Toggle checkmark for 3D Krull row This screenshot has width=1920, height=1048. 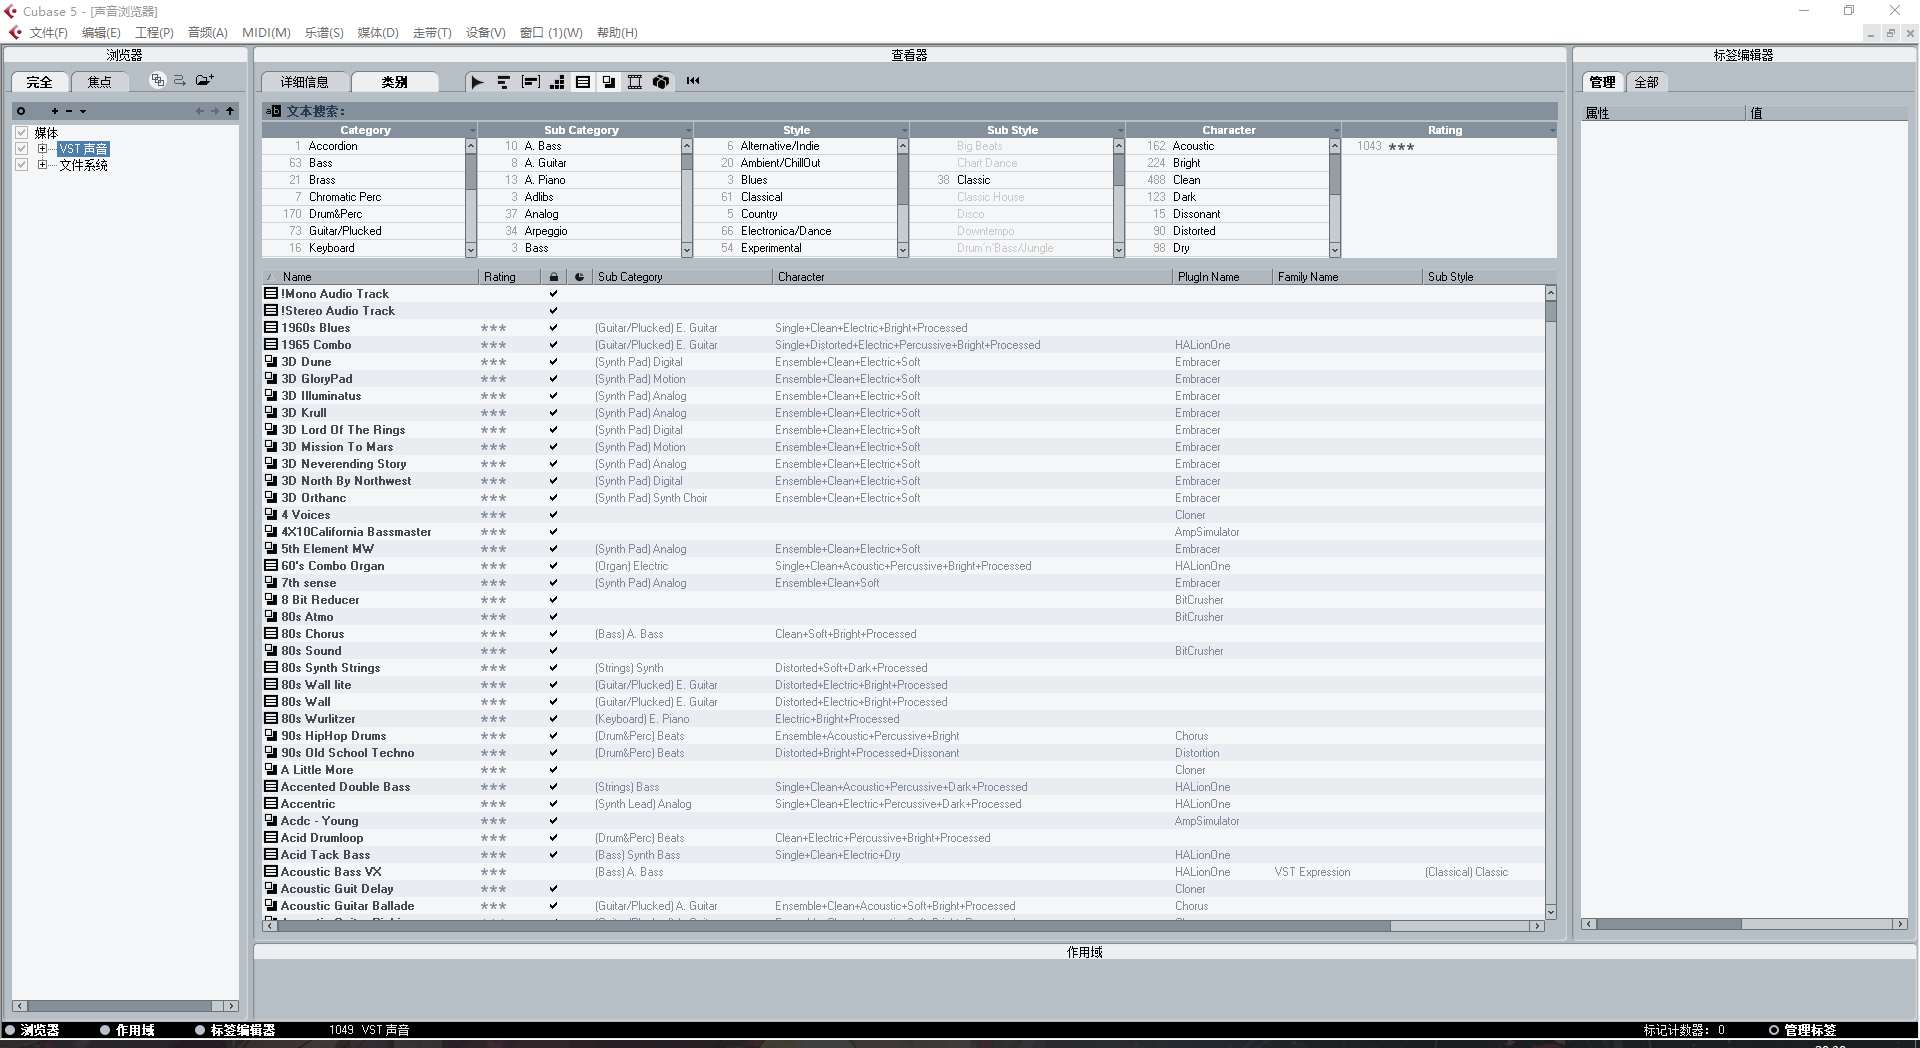[x=553, y=413]
